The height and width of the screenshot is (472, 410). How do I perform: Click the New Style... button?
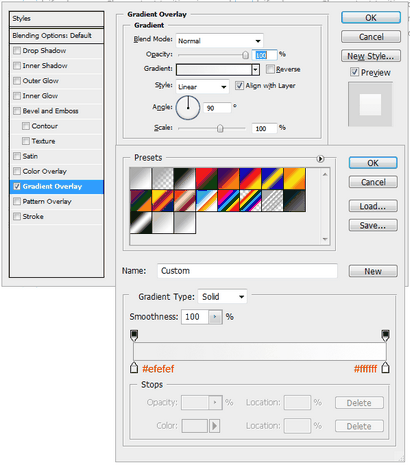tap(371, 56)
